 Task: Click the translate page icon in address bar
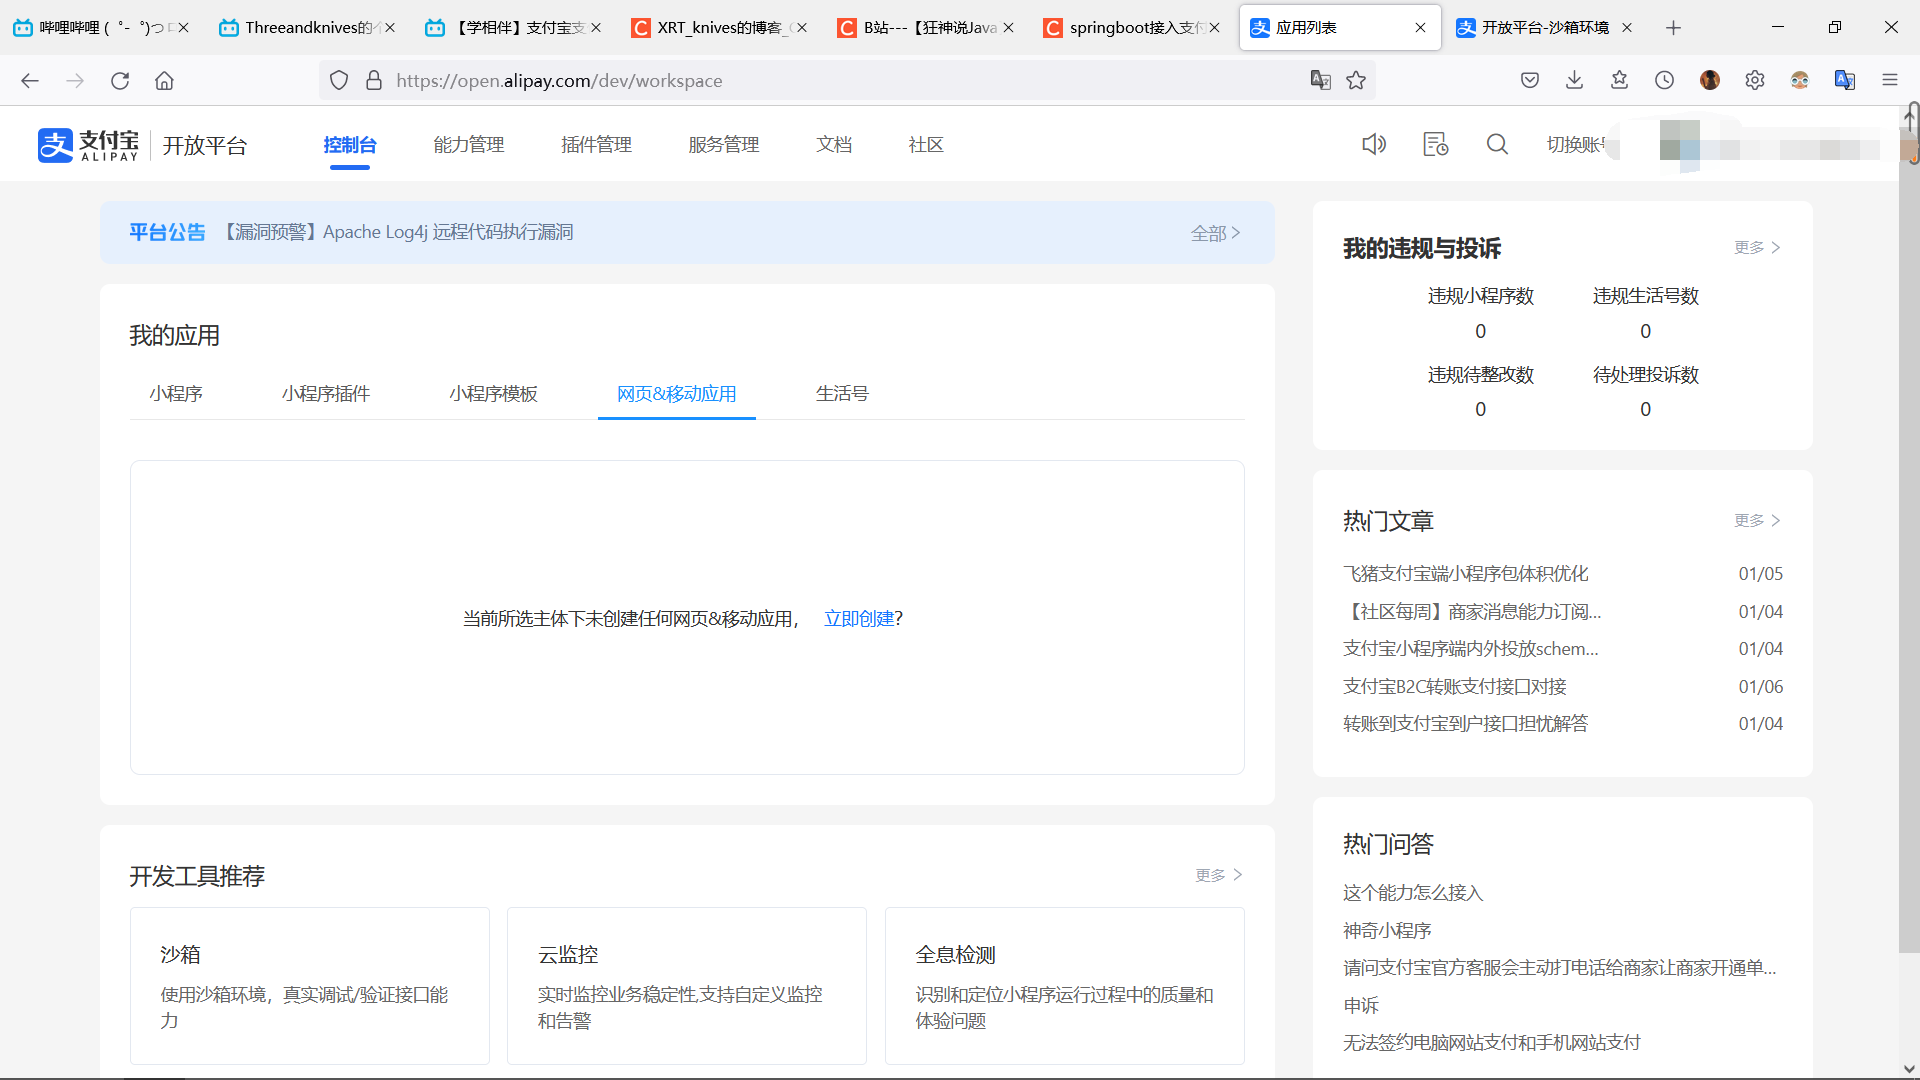pyautogui.click(x=1320, y=80)
